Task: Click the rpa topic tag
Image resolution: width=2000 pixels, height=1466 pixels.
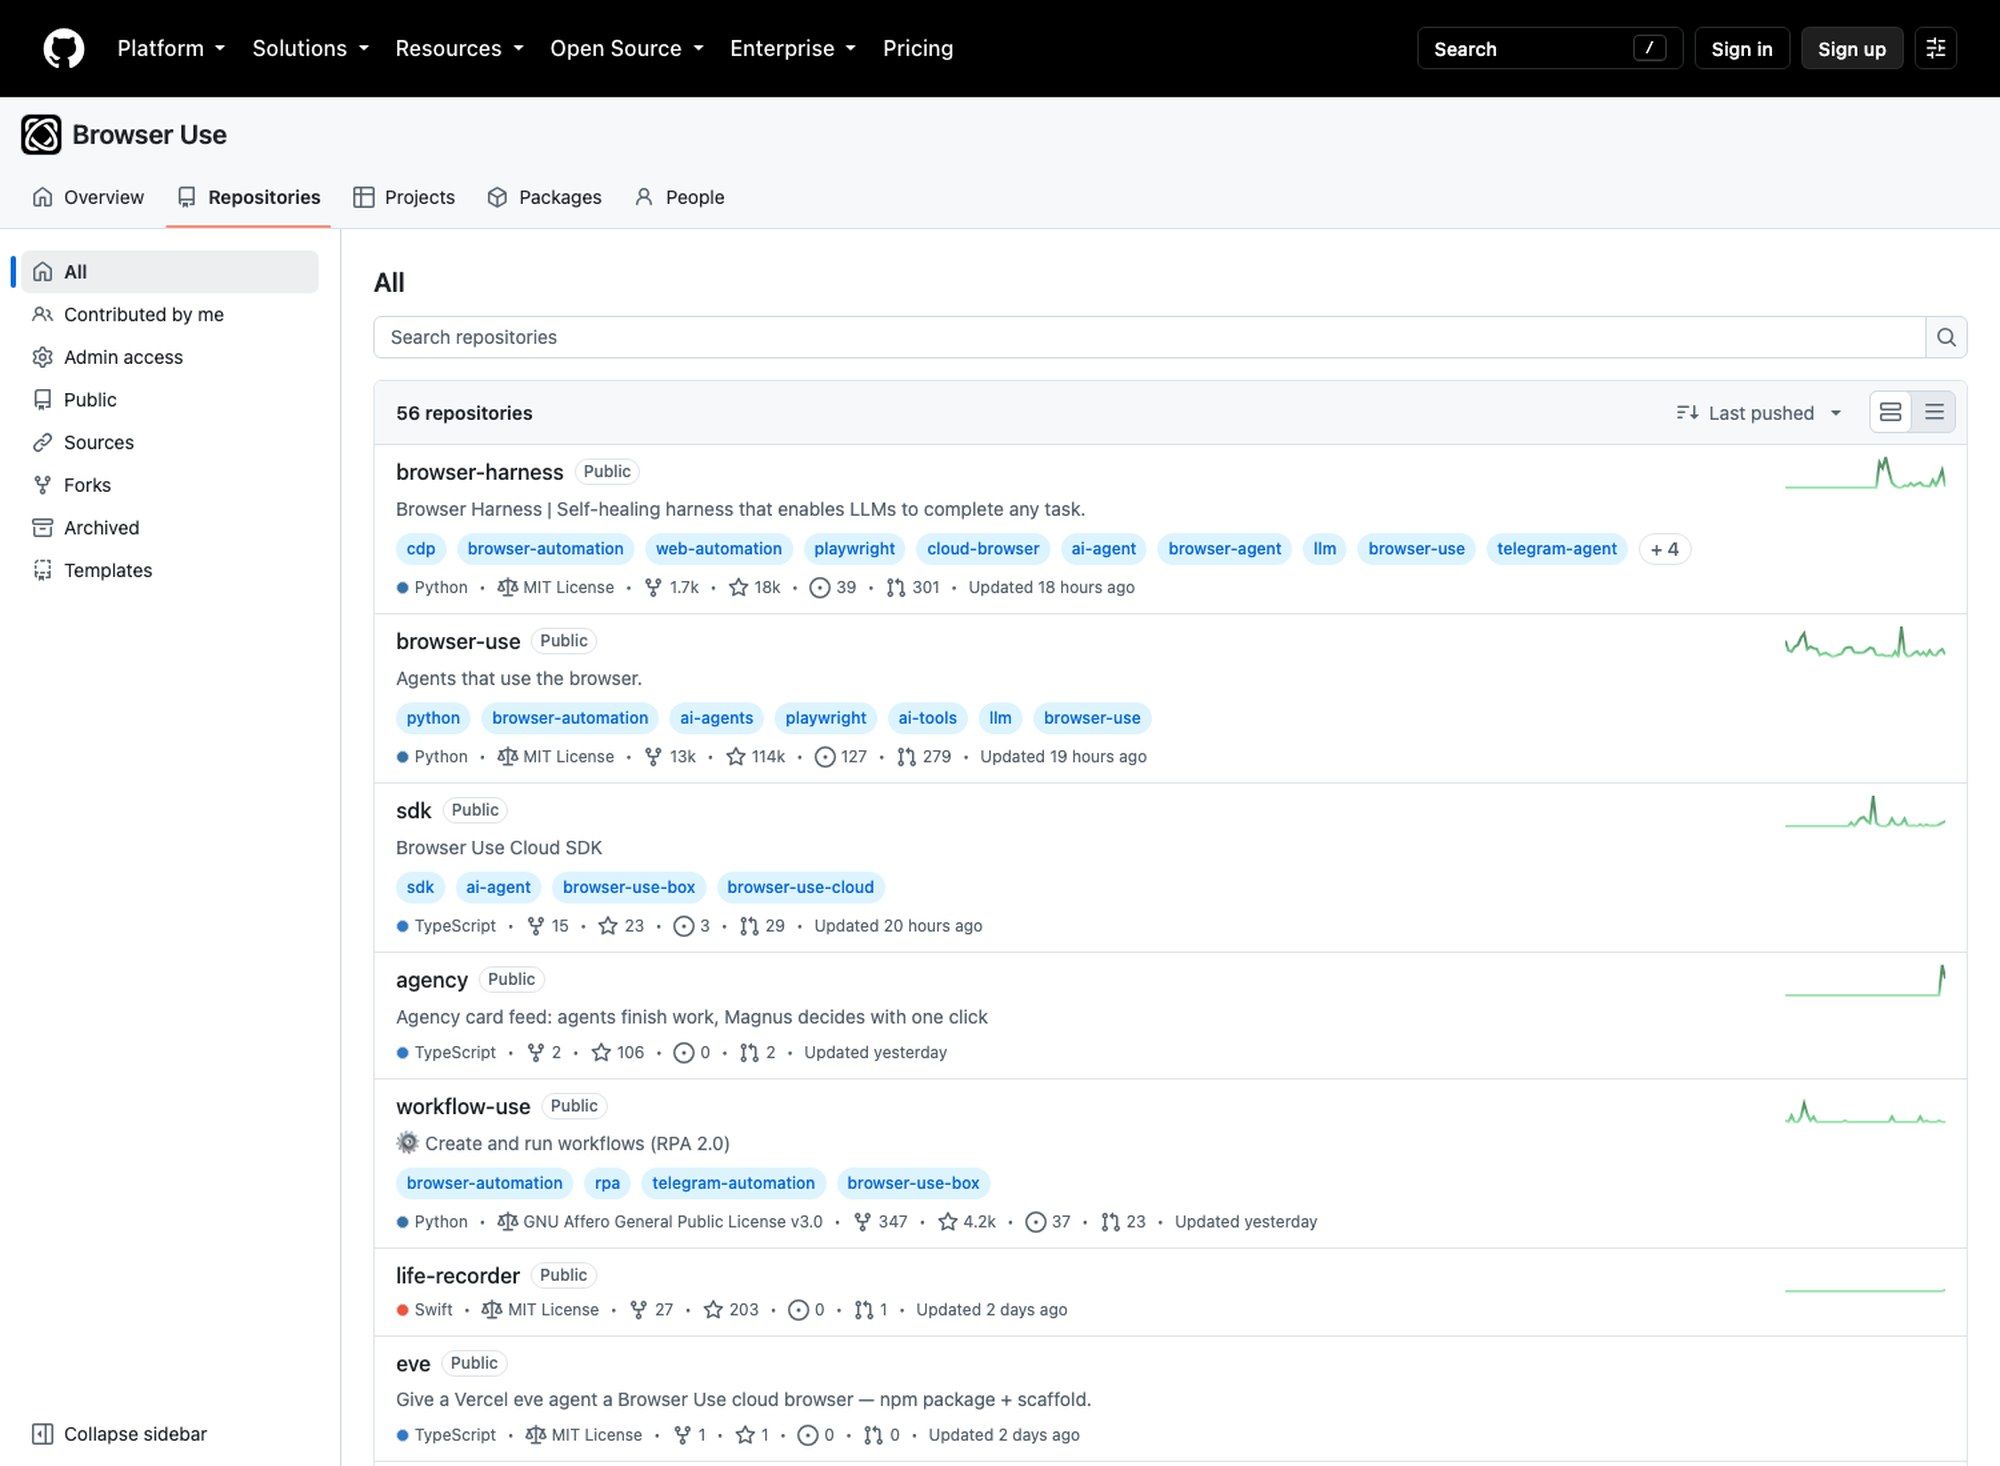Action: tap(607, 1183)
